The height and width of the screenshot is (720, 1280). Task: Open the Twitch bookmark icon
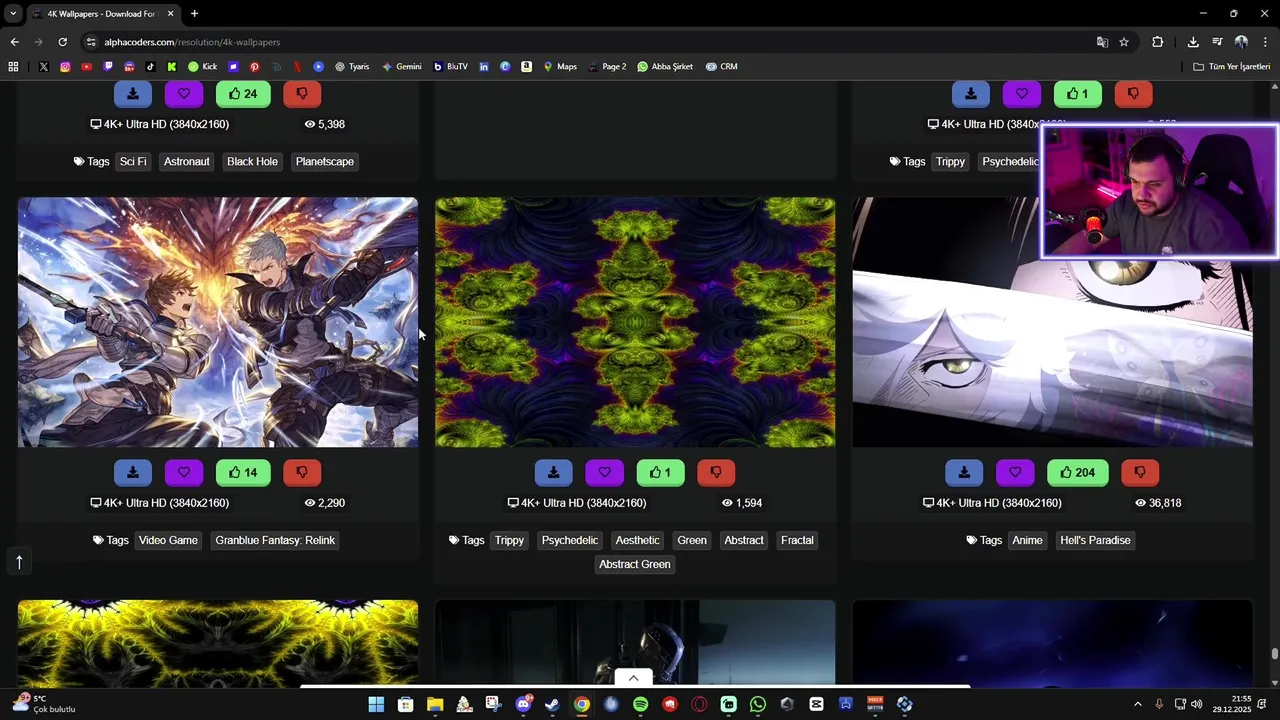(108, 67)
